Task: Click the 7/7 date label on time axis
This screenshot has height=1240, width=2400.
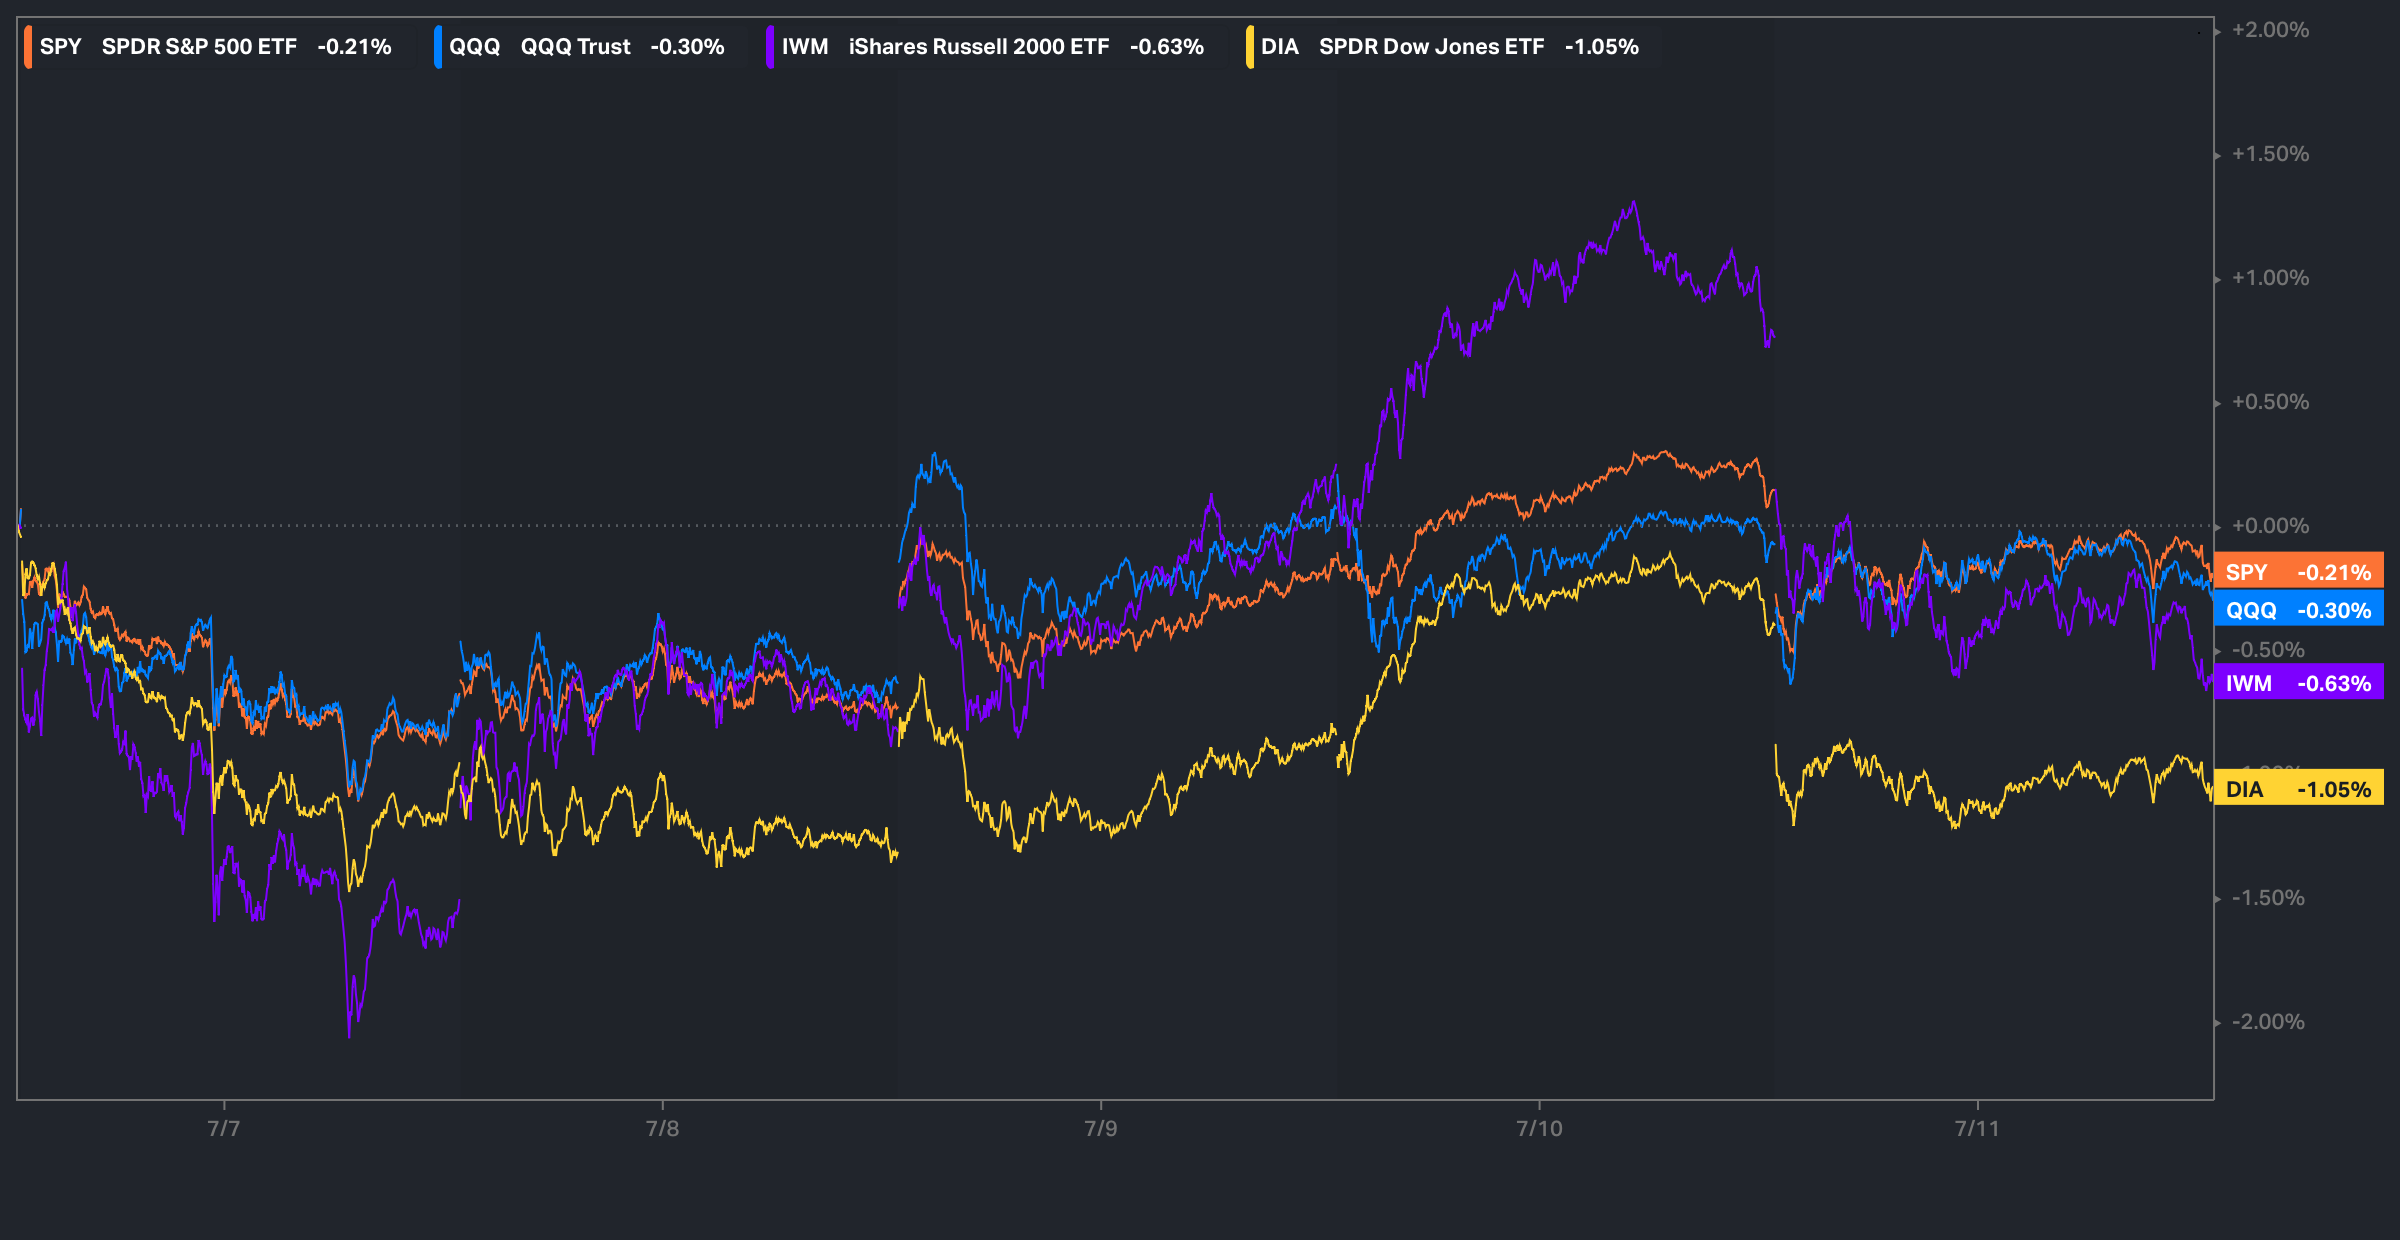Action: (x=224, y=1129)
